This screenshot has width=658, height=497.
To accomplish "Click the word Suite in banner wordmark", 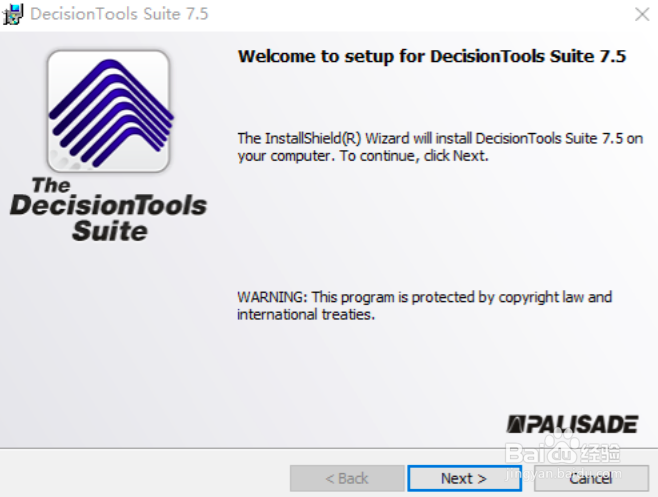I will tap(110, 231).
